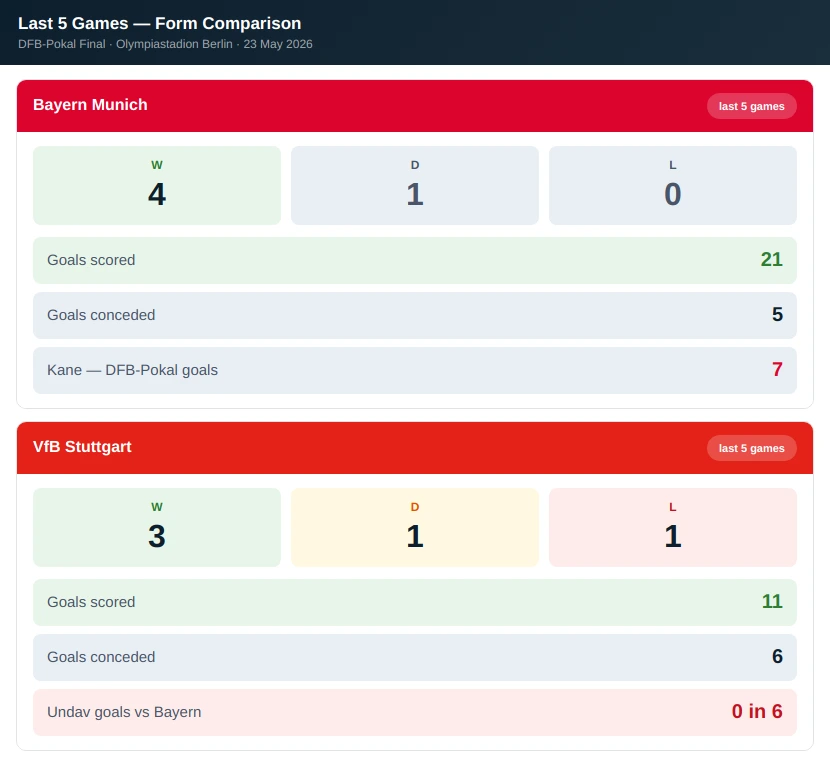Select VfB Stuttgart's wins tile showing 3
Image resolution: width=830 pixels, height=765 pixels.
click(157, 527)
